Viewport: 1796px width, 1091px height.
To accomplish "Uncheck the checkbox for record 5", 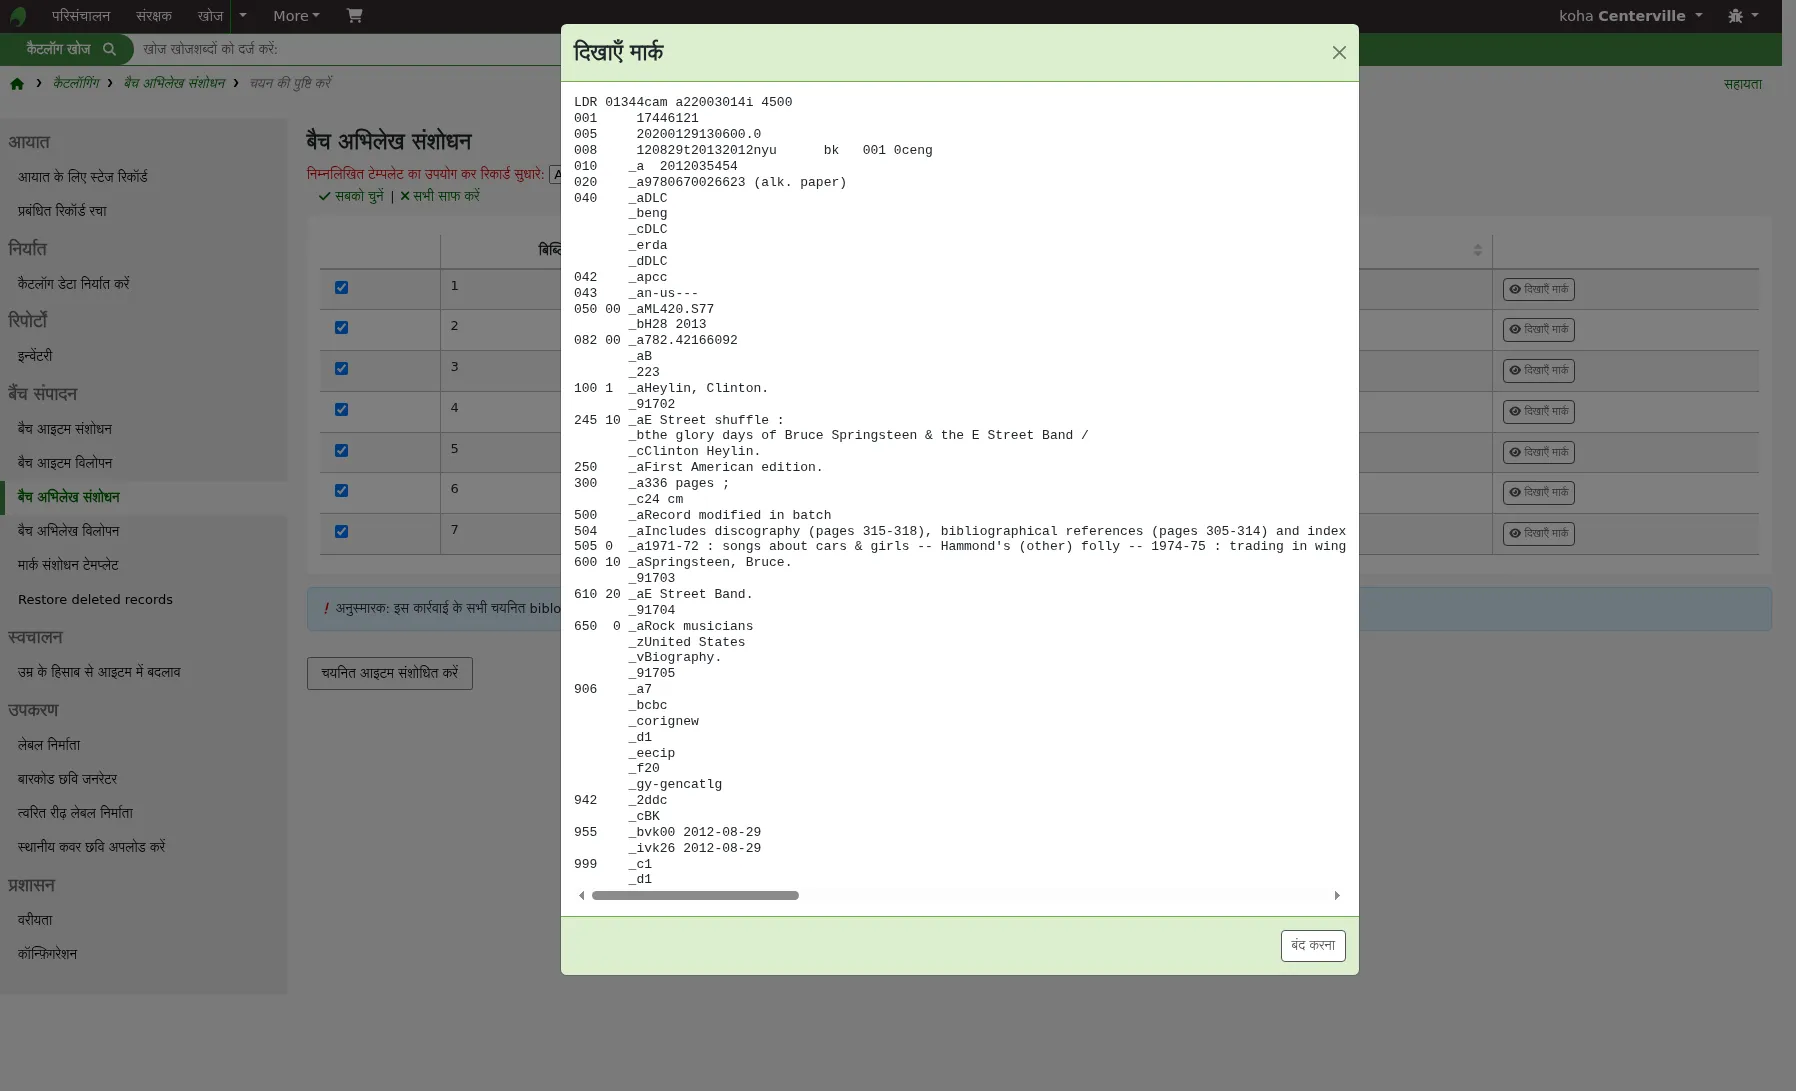I will [341, 451].
